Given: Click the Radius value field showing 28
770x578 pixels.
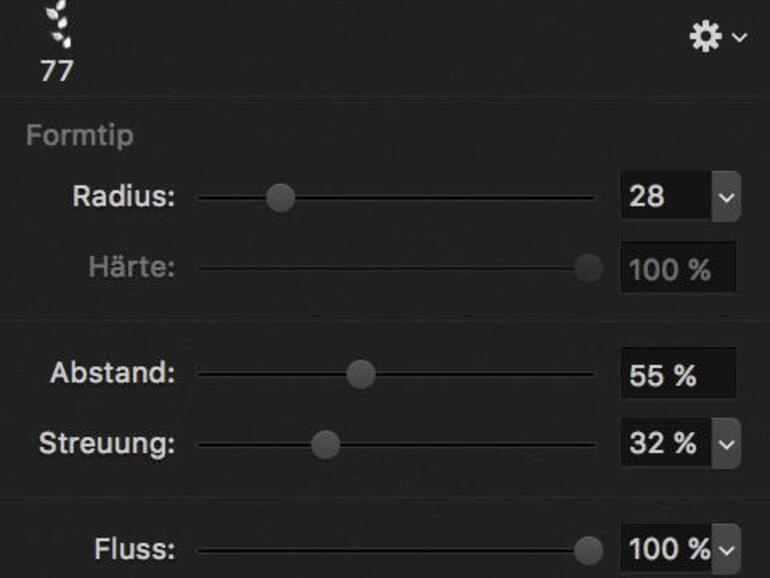Looking at the screenshot, I should [664, 196].
